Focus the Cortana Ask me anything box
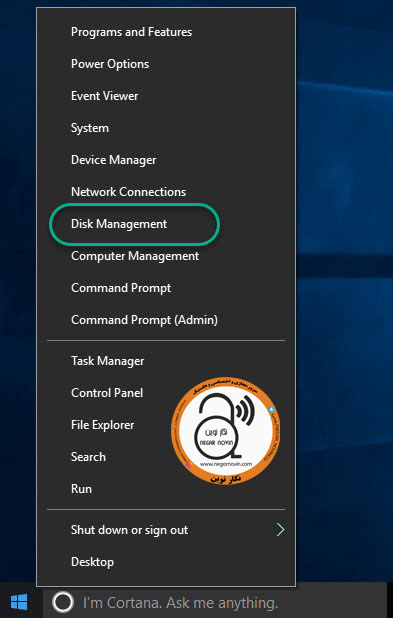The width and height of the screenshot is (393, 618). [214, 602]
